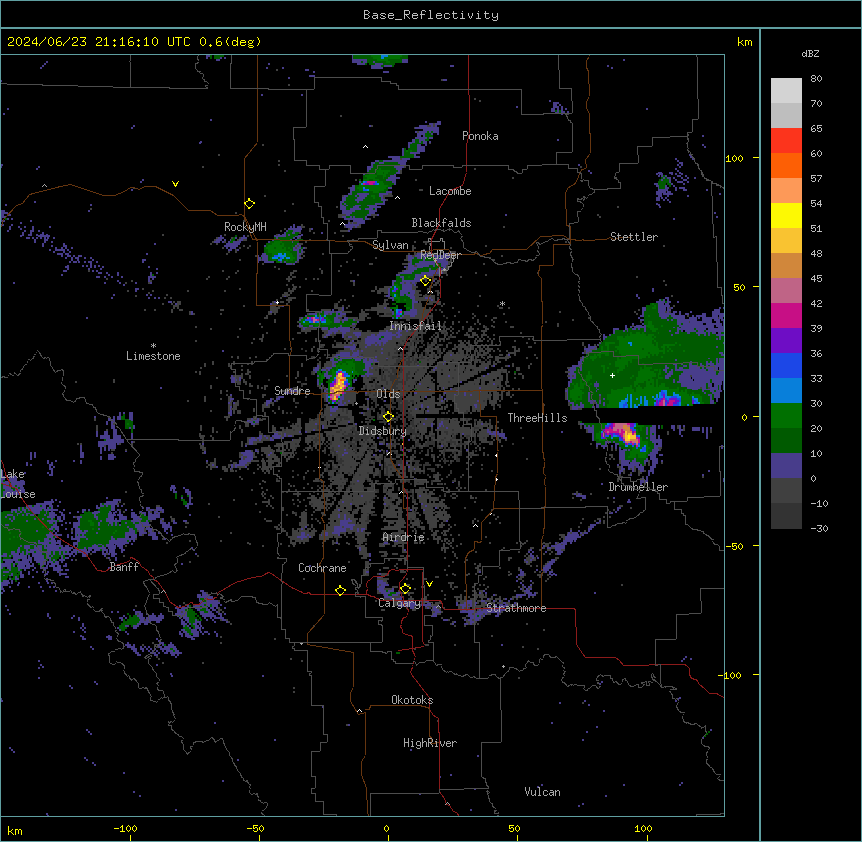Click the pink storm core north of Drumheller
Screen dimensions: 862x842
point(621,433)
